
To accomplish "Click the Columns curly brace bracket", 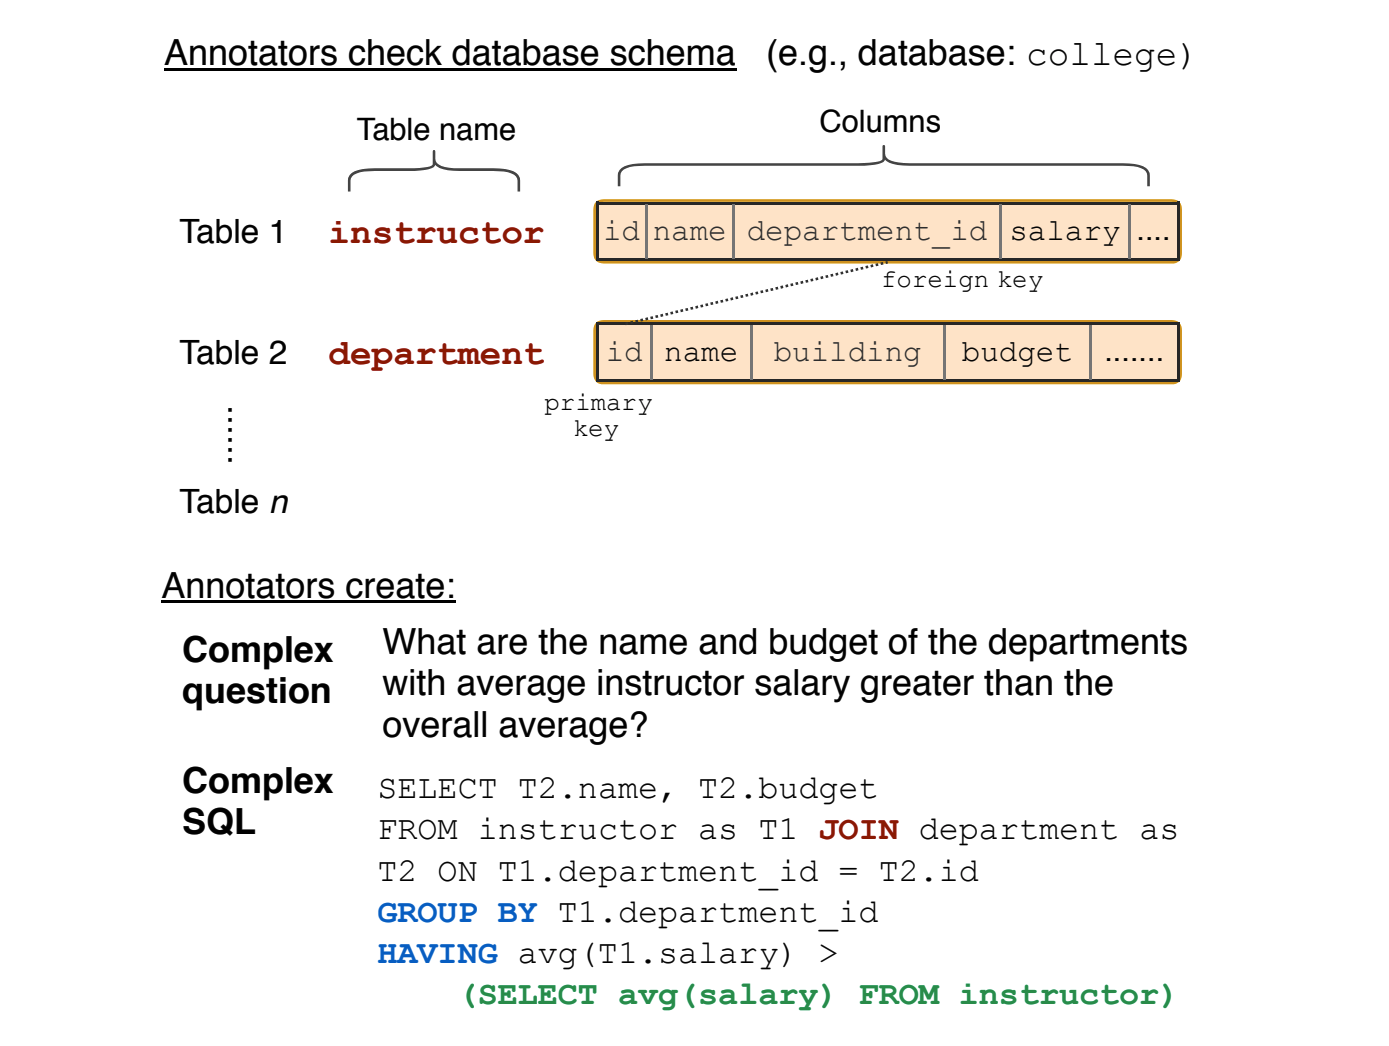I will (x=884, y=165).
